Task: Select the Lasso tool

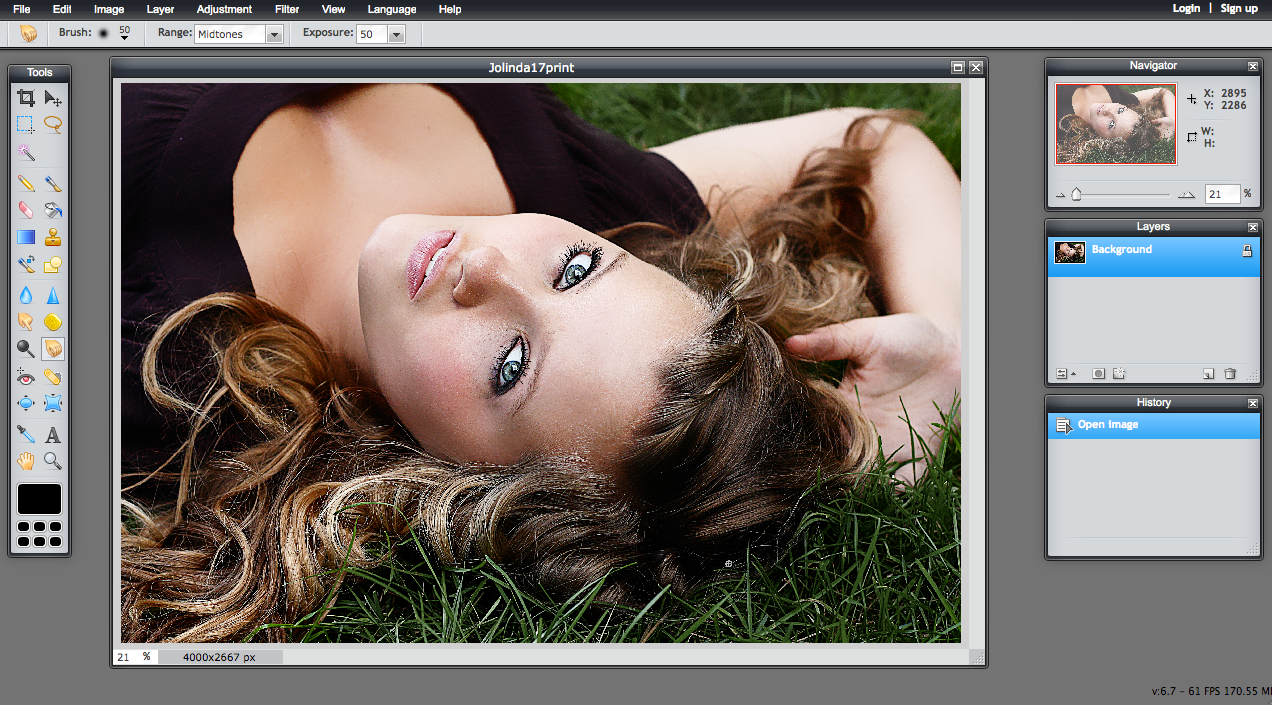Action: [53, 125]
